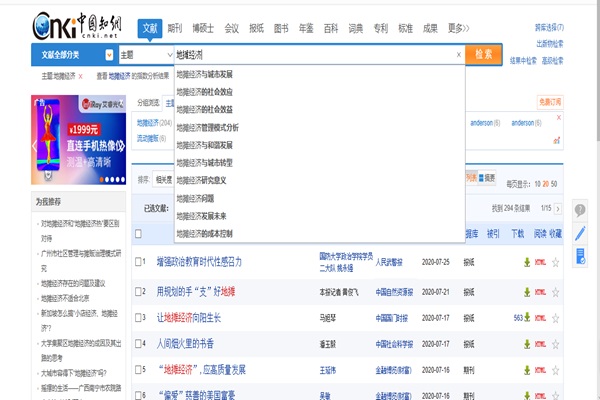This screenshot has height=400, width=600.
Task: Check the box for result 2
Action: click(138, 292)
